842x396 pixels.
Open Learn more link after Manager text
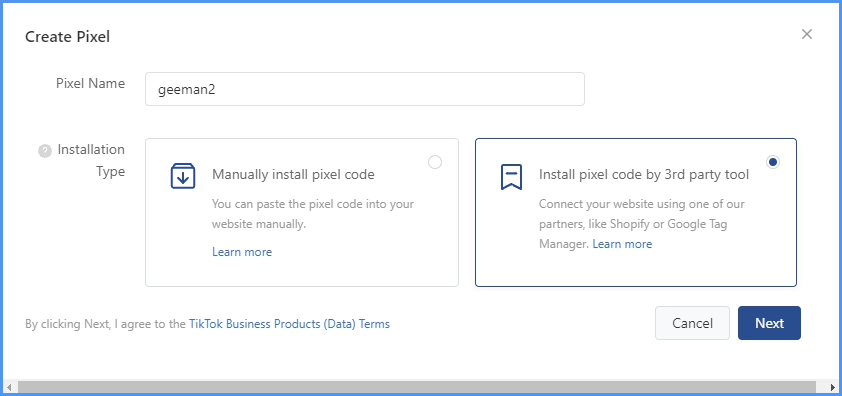(622, 244)
